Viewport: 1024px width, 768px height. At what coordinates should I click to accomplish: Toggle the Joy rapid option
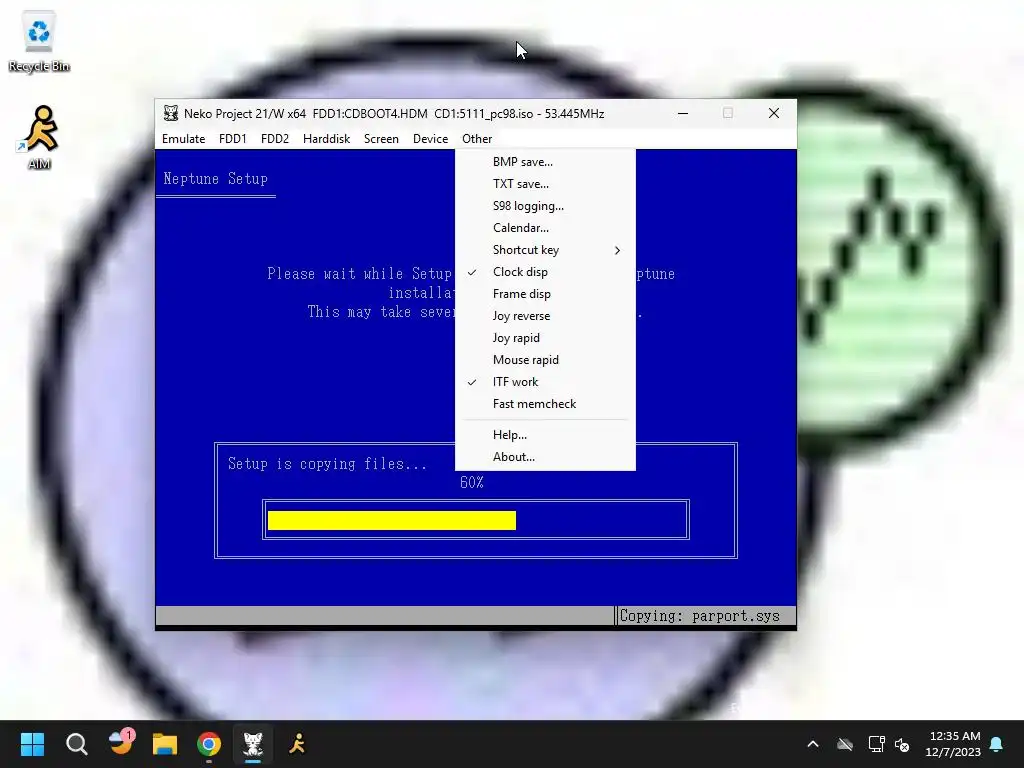[x=545, y=338]
